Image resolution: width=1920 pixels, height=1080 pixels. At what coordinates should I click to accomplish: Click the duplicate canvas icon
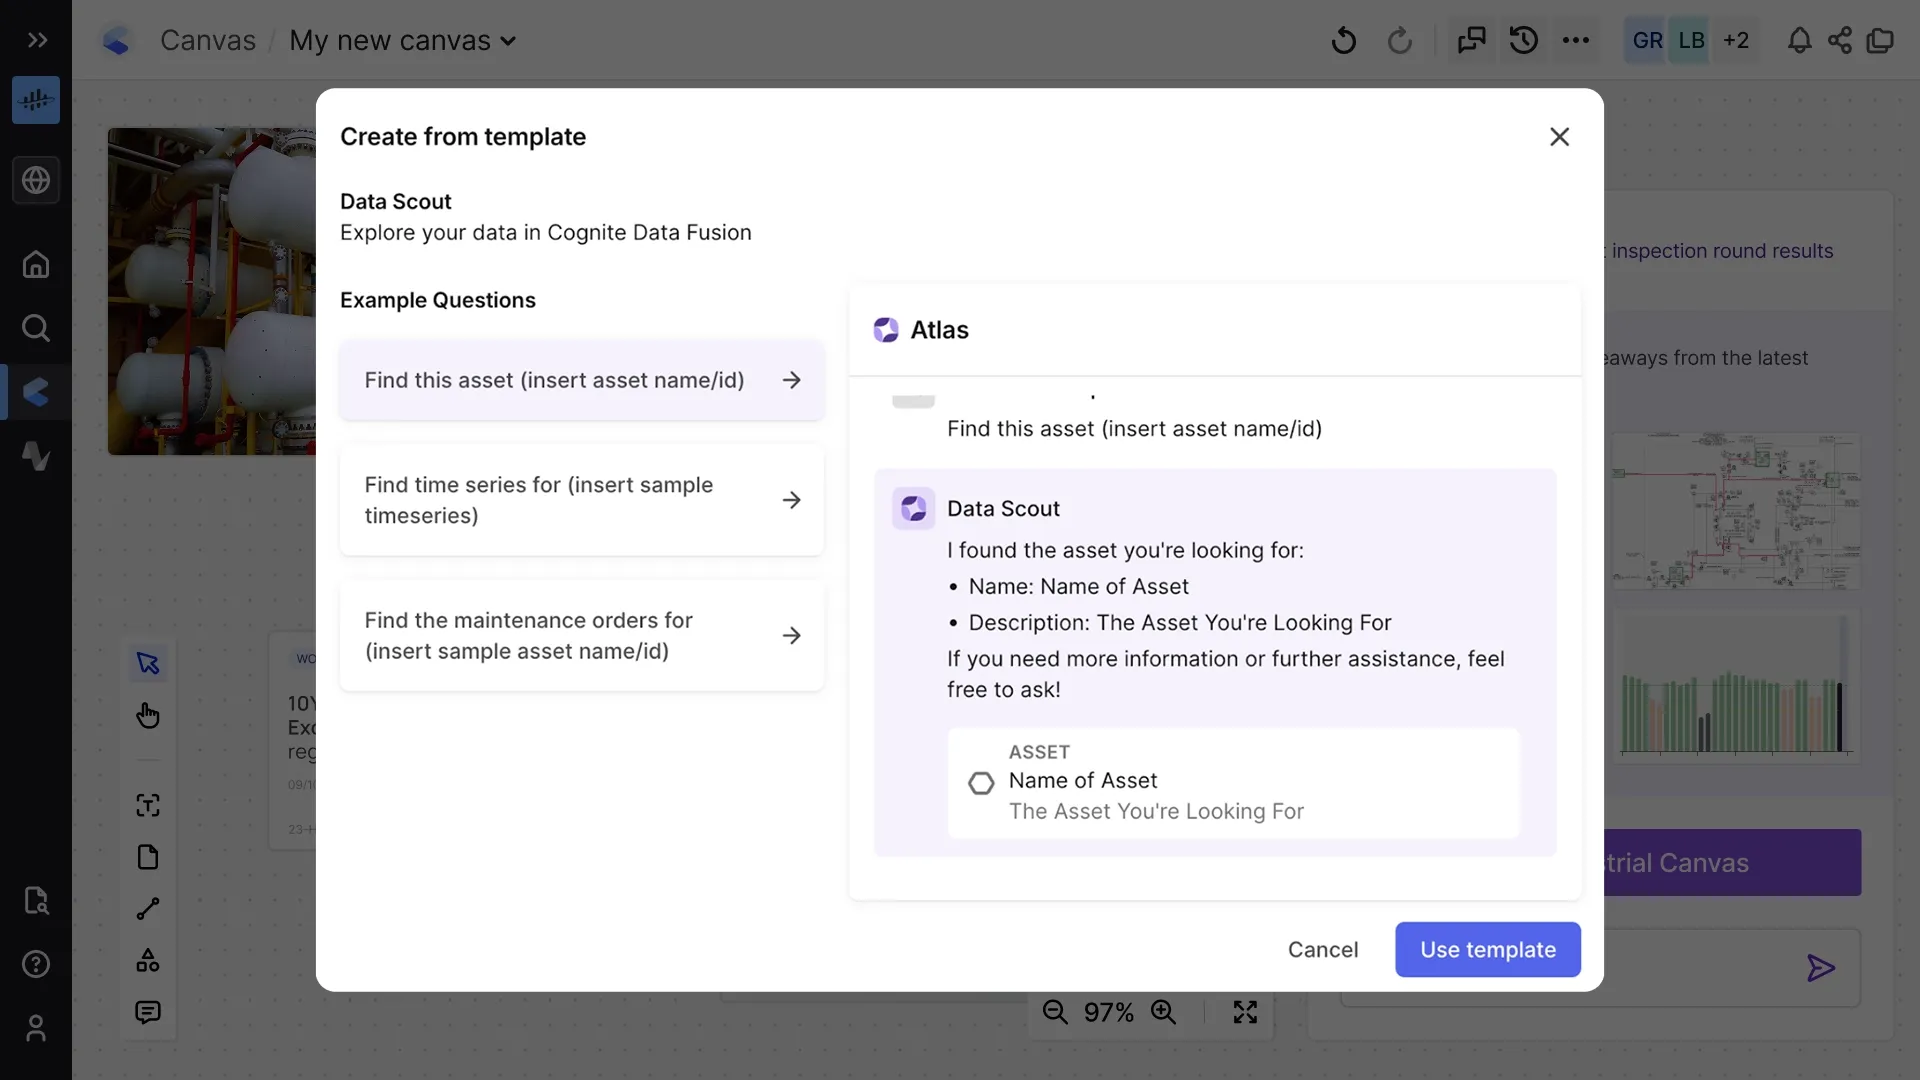pyautogui.click(x=1880, y=40)
